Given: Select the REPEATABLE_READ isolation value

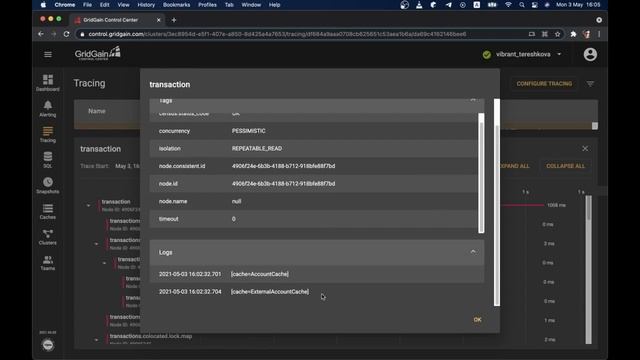Looking at the screenshot, I should (257, 149).
